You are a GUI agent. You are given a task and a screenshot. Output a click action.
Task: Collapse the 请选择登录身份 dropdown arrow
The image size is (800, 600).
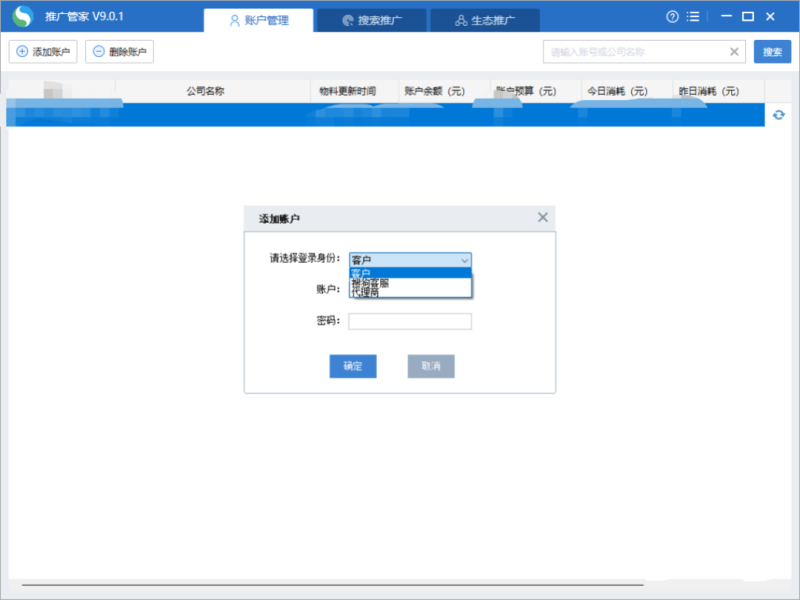click(464, 259)
